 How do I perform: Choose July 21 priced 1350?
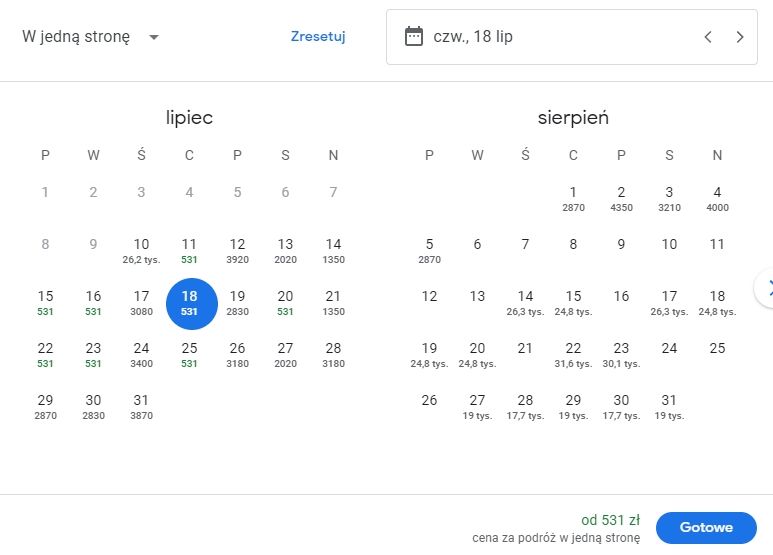333,303
